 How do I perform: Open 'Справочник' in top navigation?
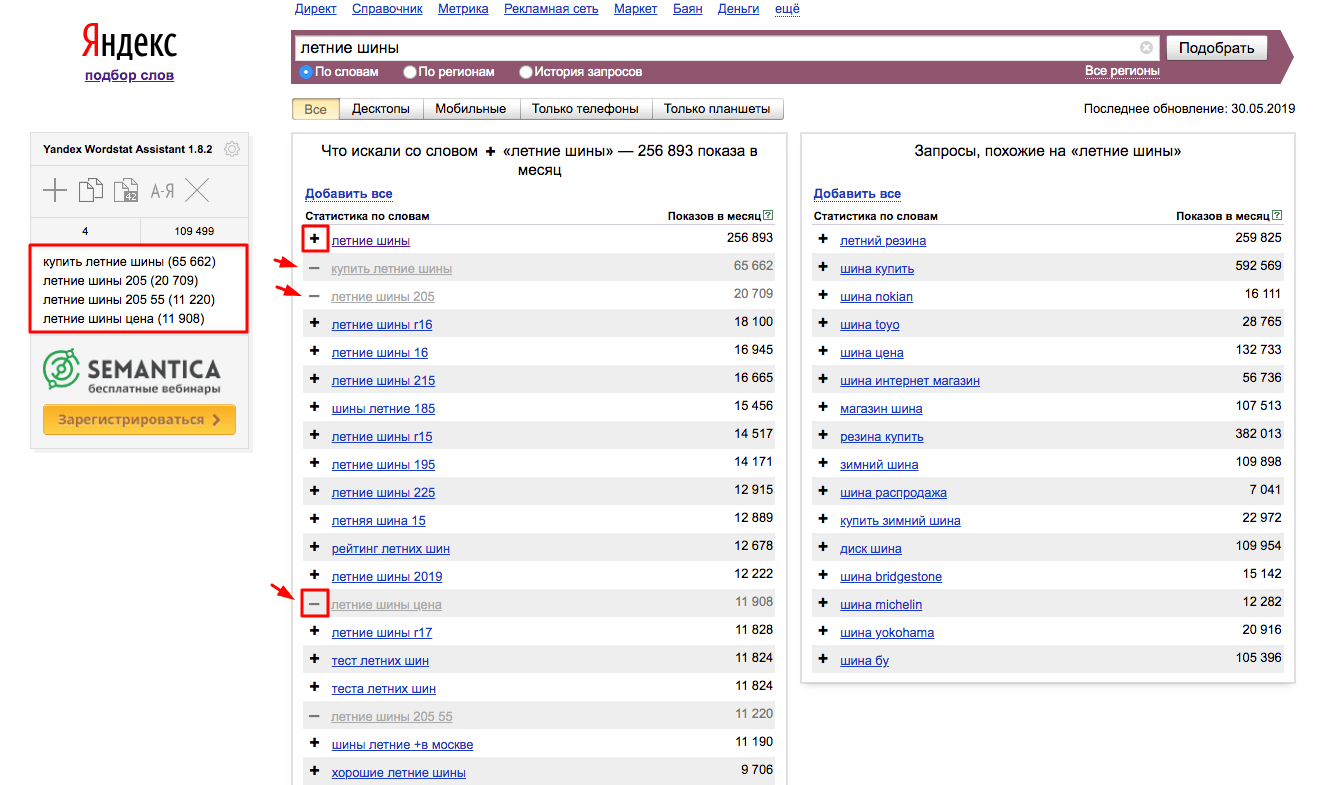coord(387,9)
